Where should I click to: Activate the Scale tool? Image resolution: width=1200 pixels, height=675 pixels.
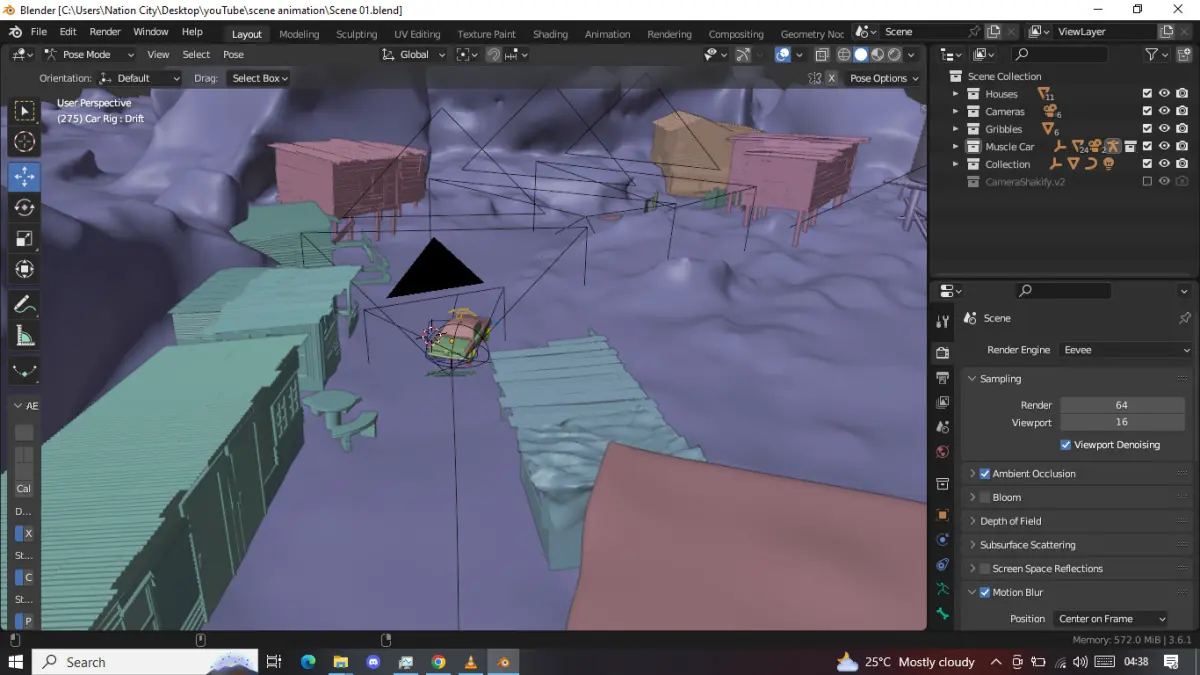click(24, 238)
